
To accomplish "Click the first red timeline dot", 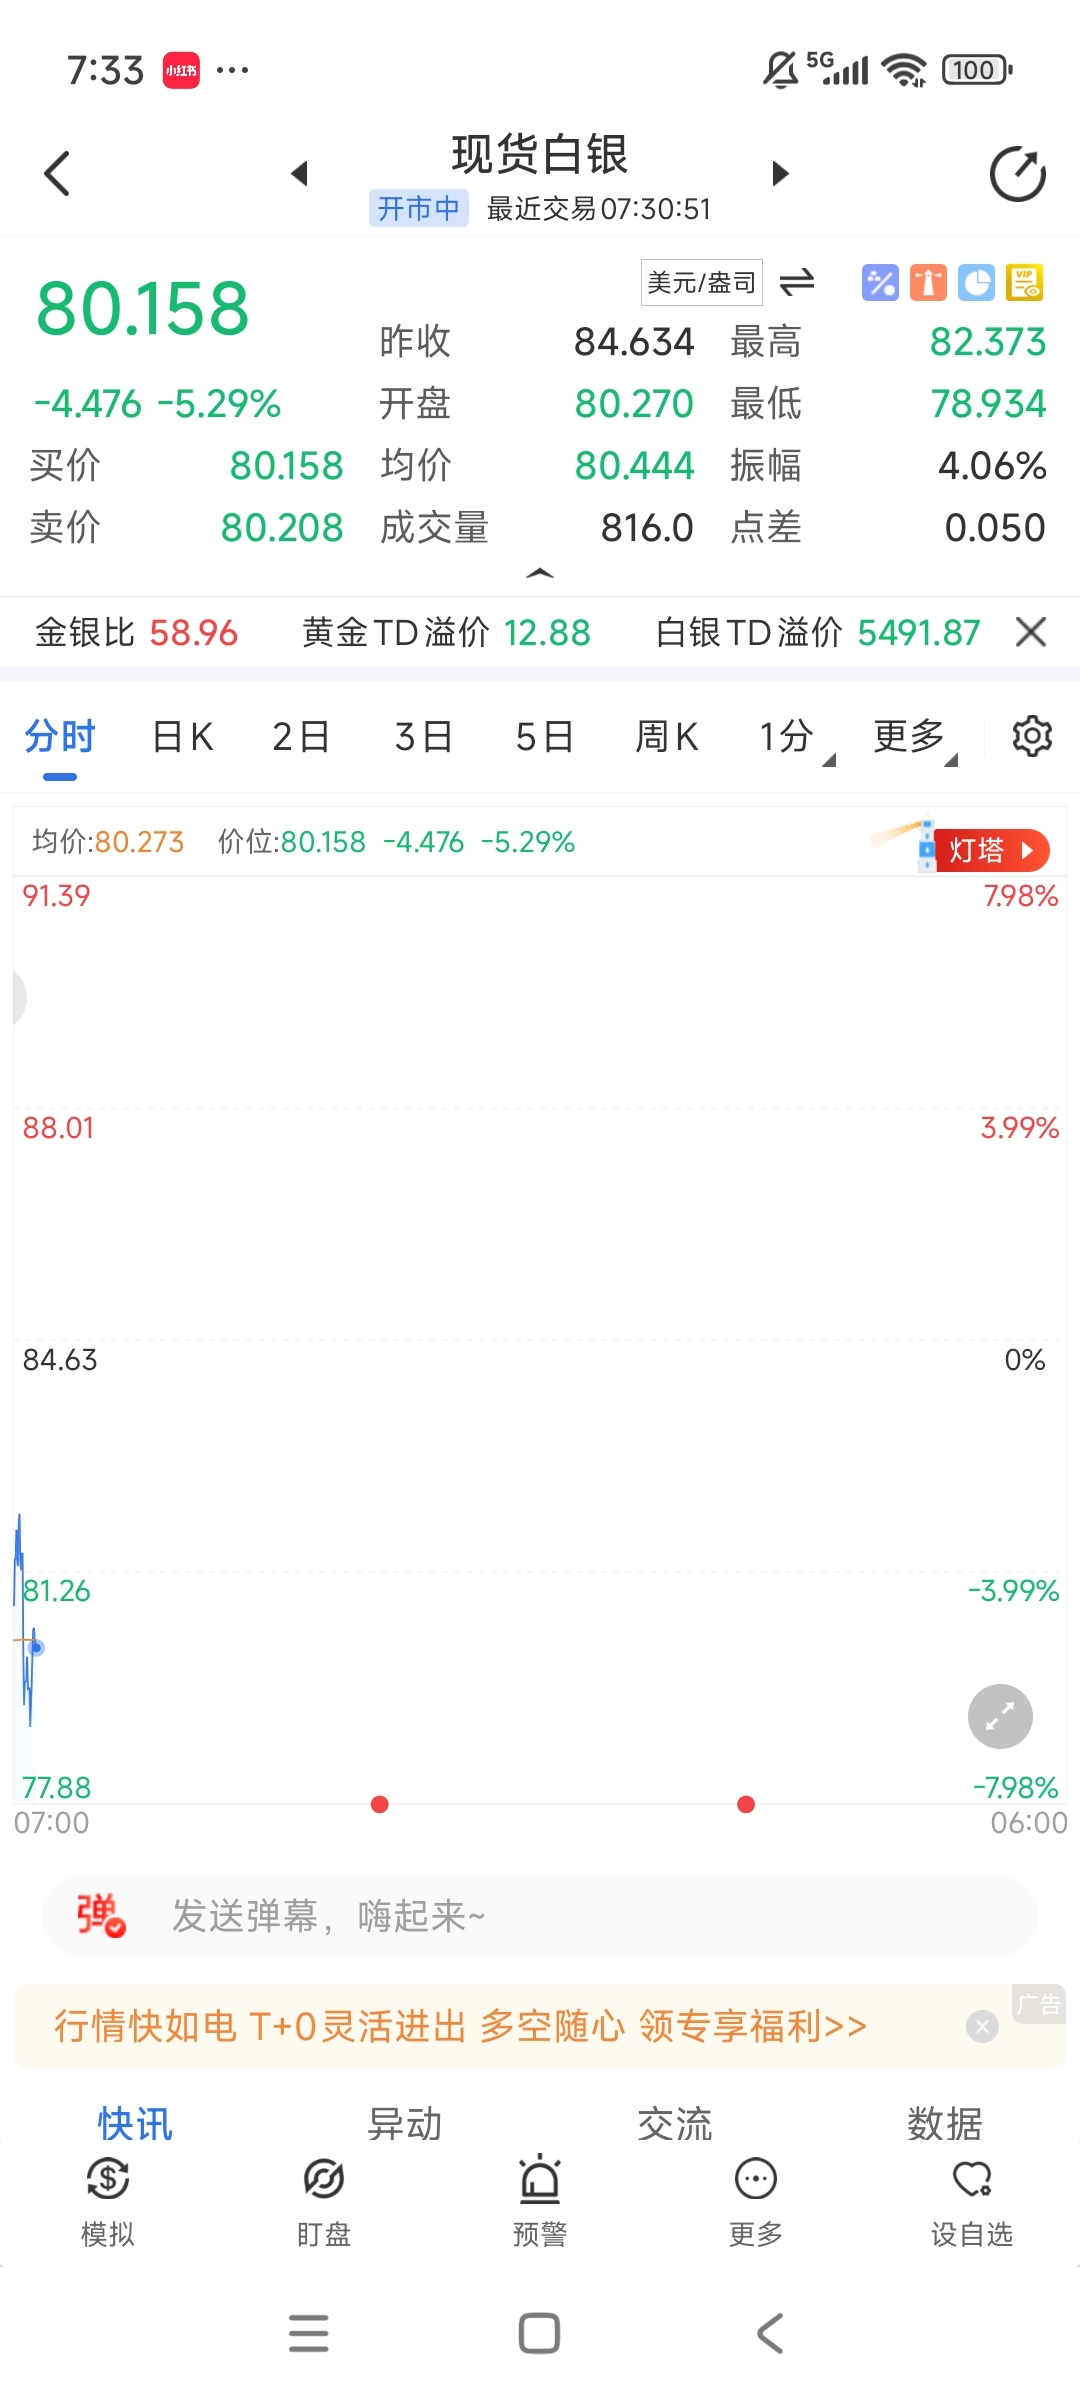I will pos(379,1804).
